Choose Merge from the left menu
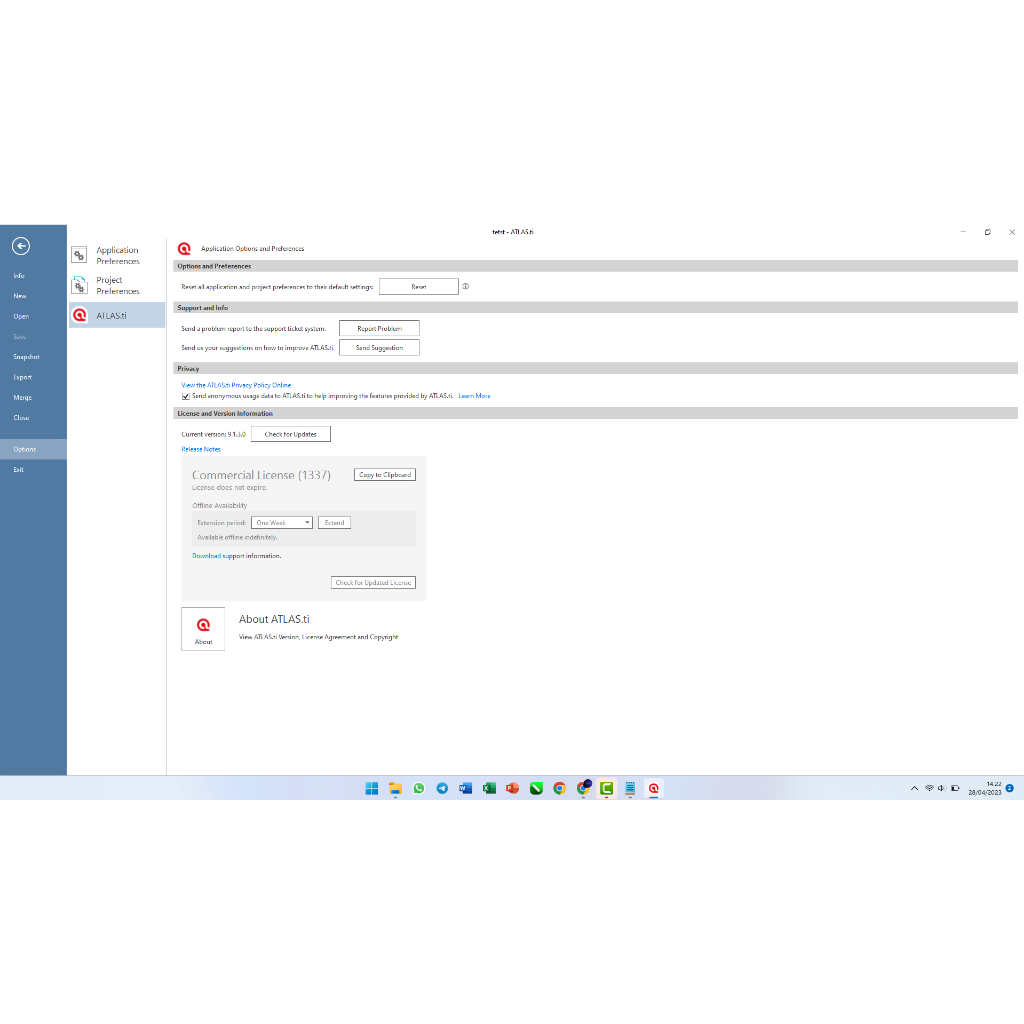Screen dimensions: 1024x1024 pyautogui.click(x=22, y=397)
